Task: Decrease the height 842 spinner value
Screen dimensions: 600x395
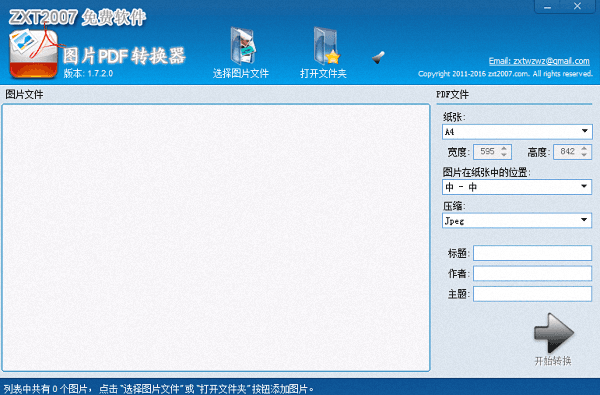Action: [x=584, y=155]
